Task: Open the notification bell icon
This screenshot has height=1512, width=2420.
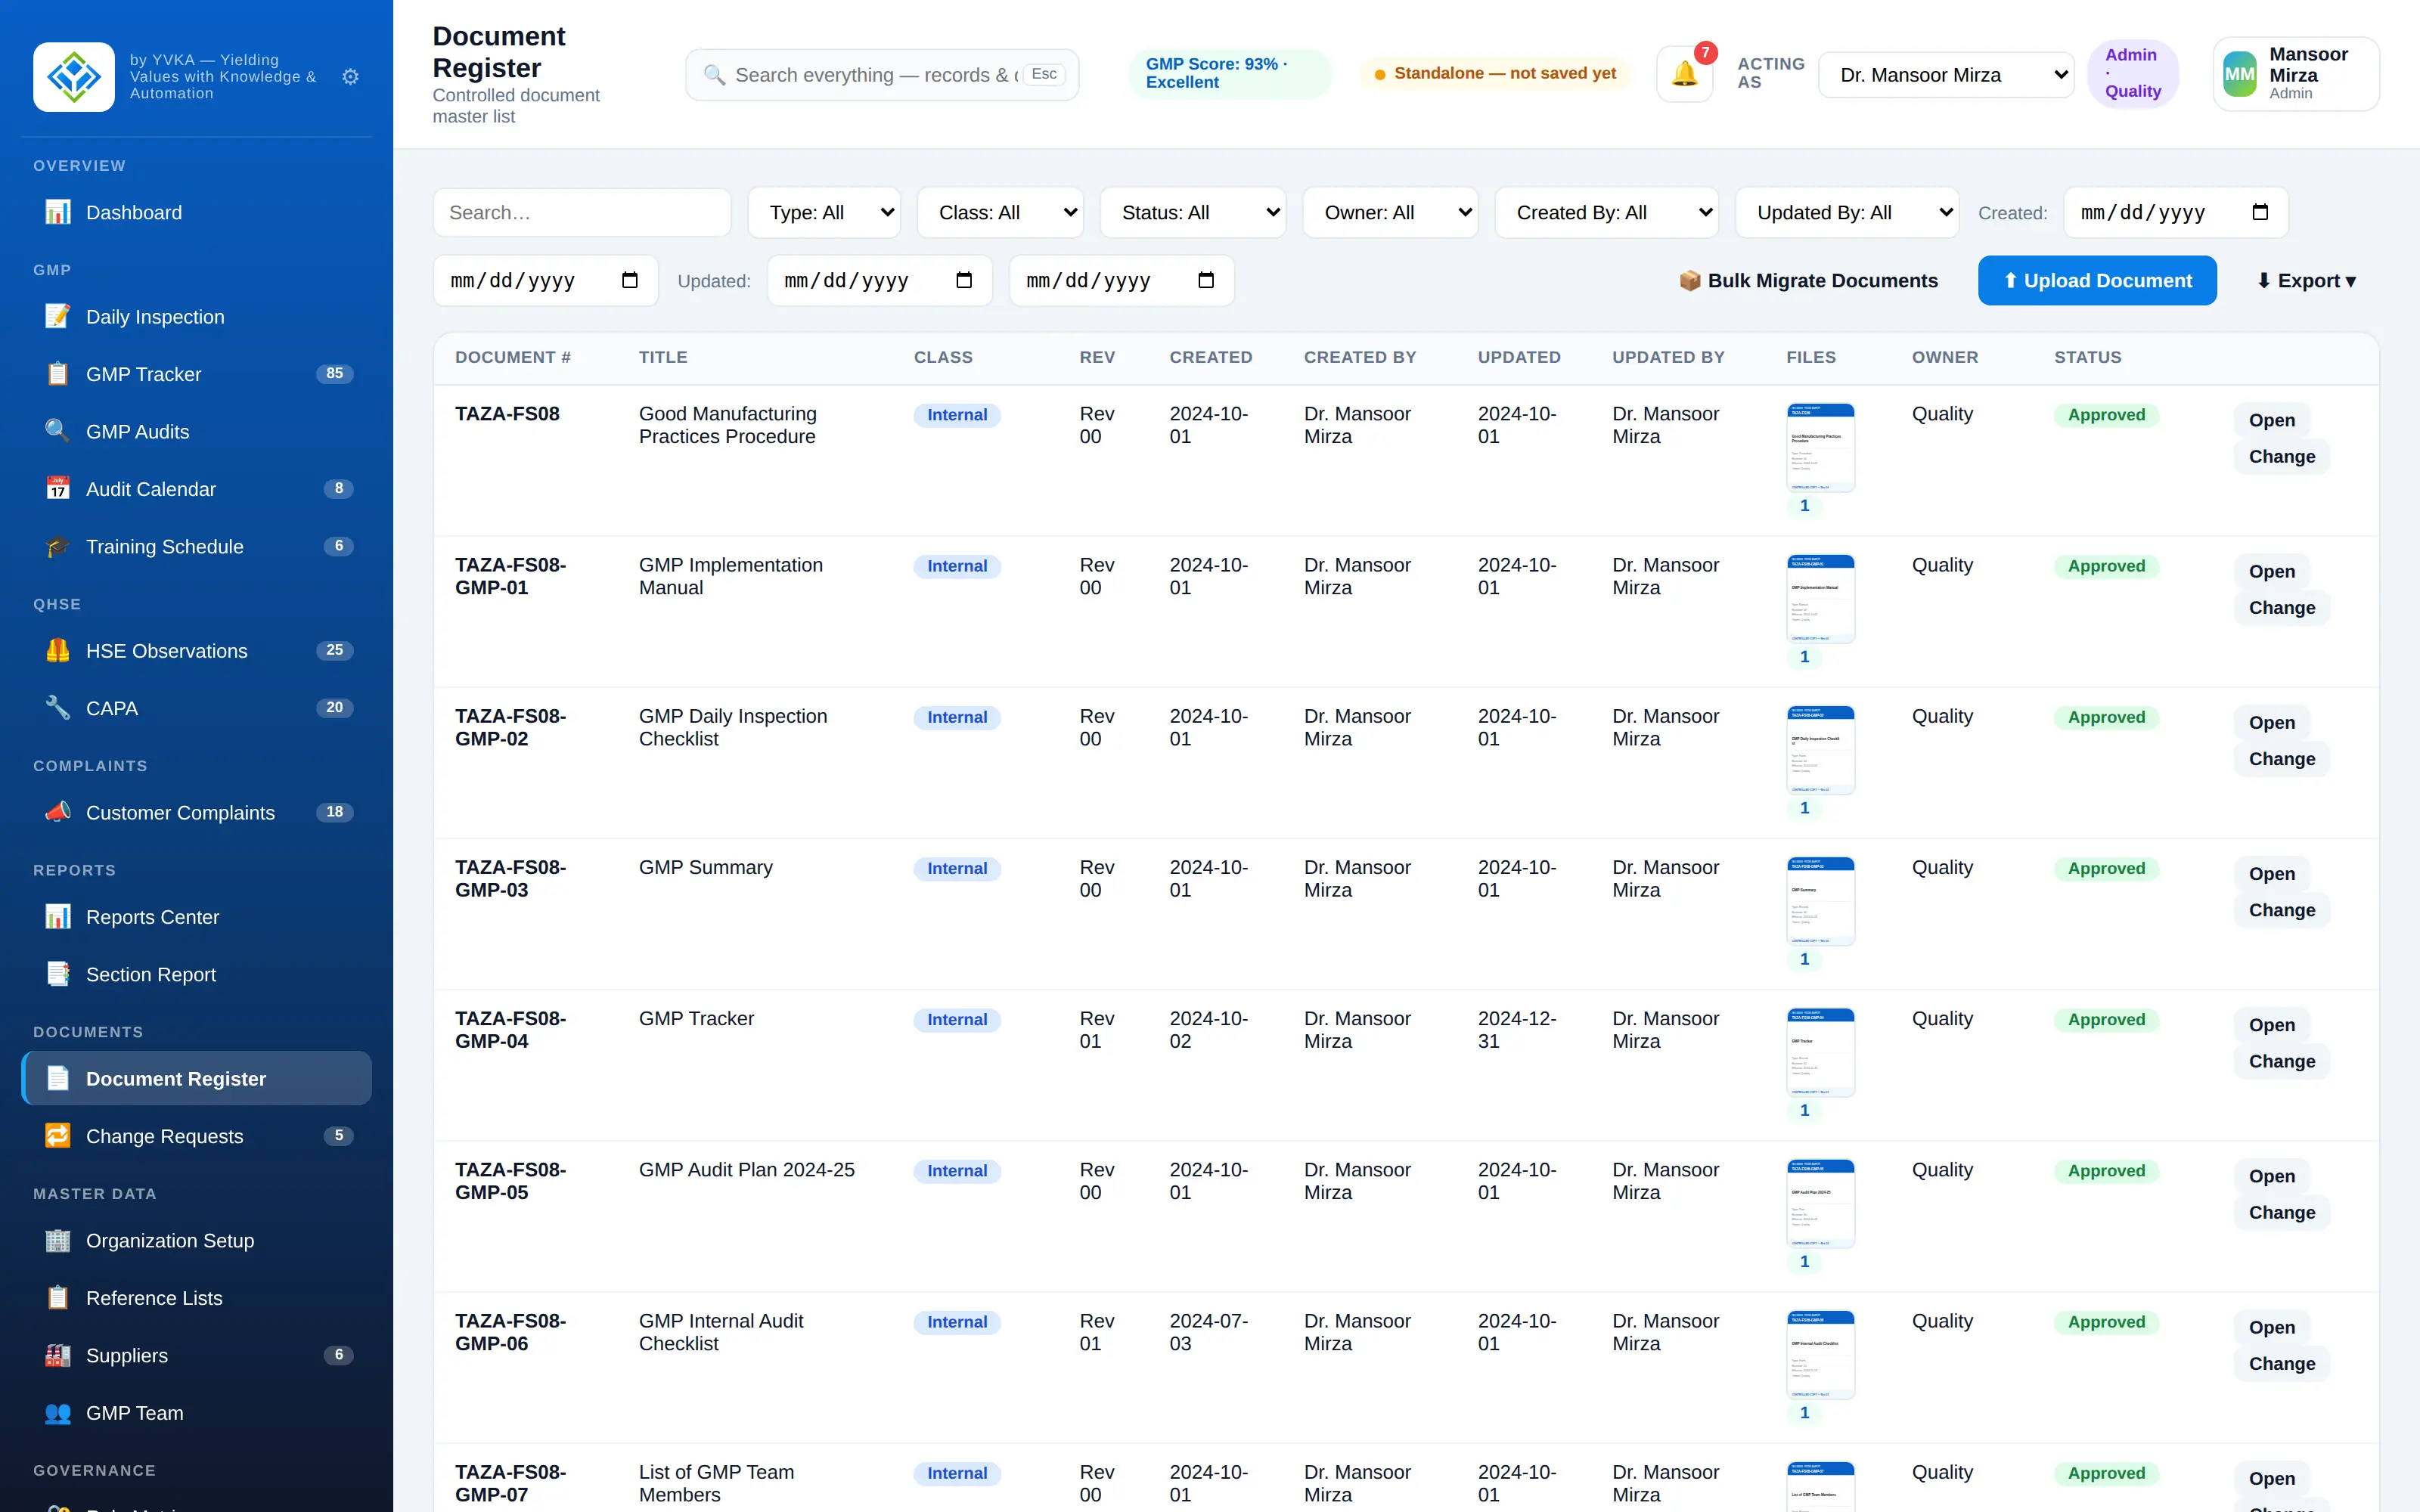Action: pyautogui.click(x=1685, y=74)
